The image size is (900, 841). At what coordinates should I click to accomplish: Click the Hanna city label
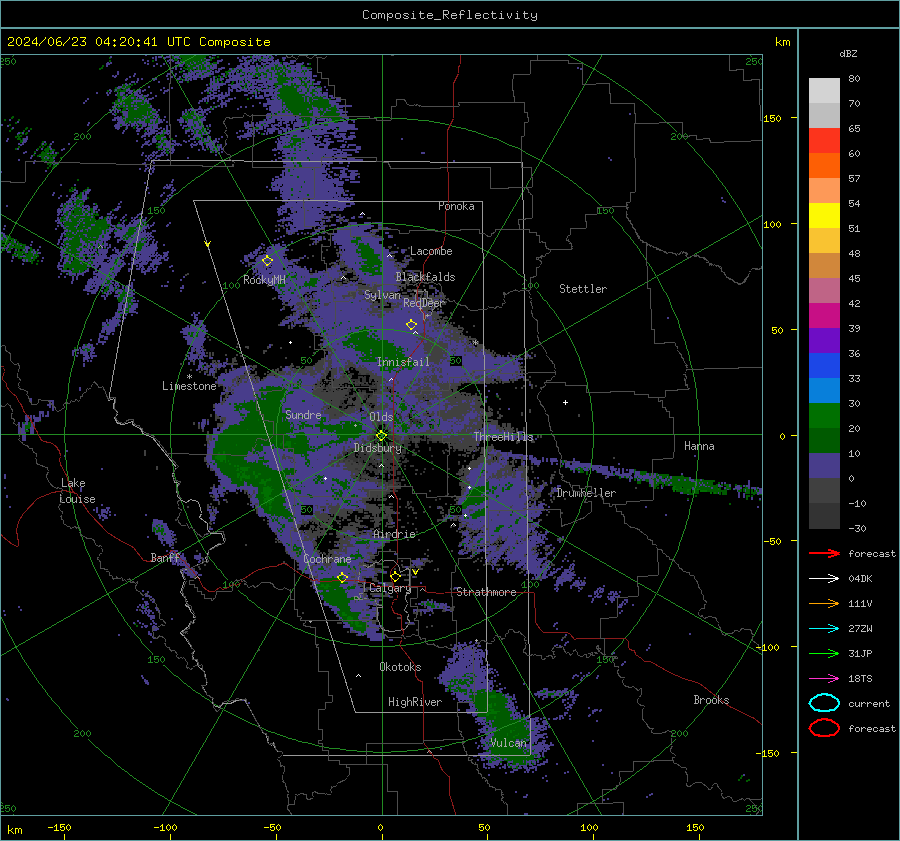click(699, 446)
